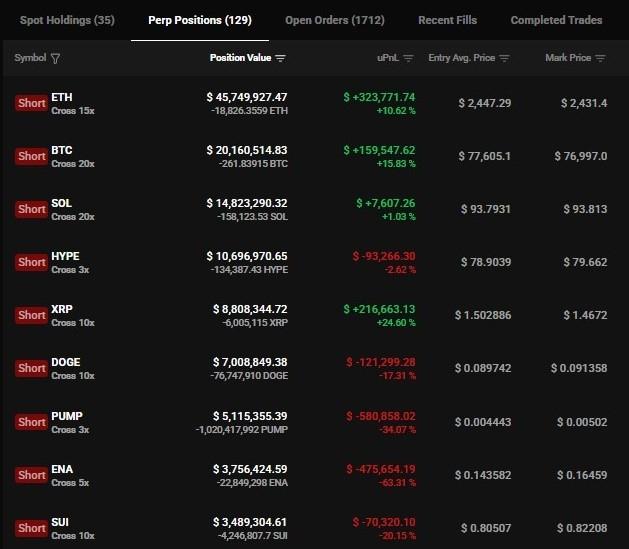
Task: Click the Short badge on BTC row
Action: point(31,156)
